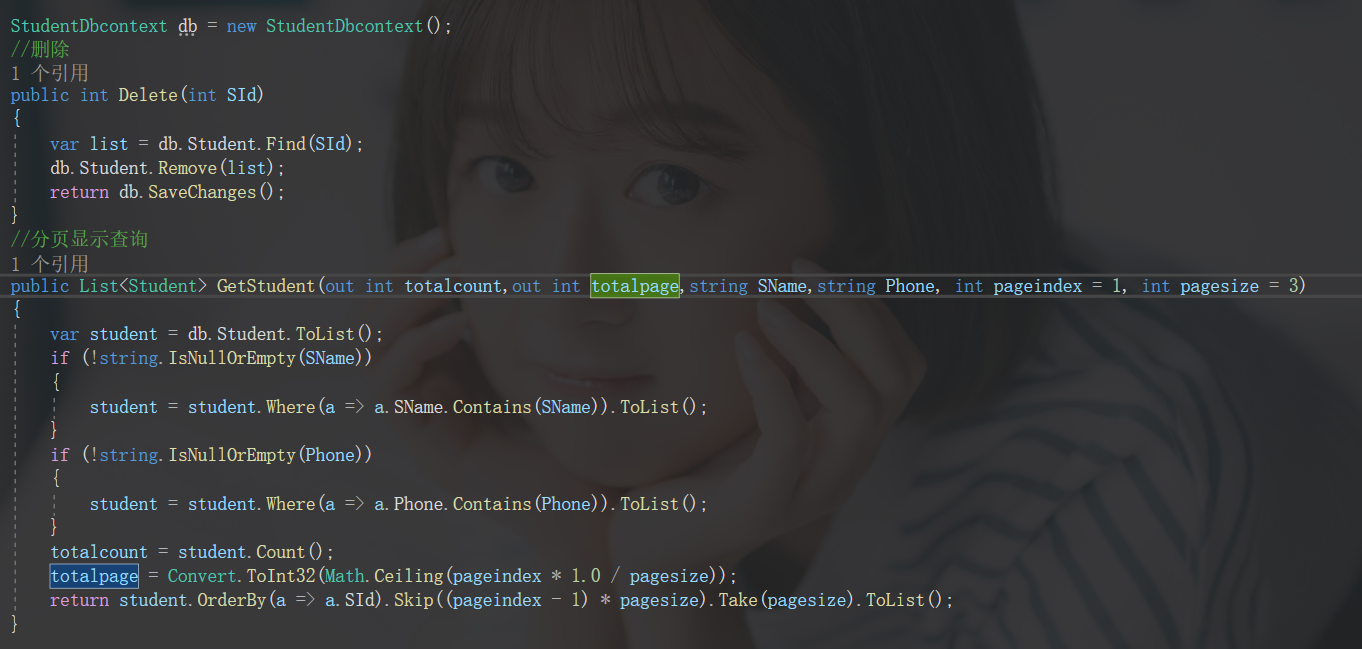
Task: Open the '1 个引用' CodeLens link above the Delete method
Action: click(x=49, y=73)
